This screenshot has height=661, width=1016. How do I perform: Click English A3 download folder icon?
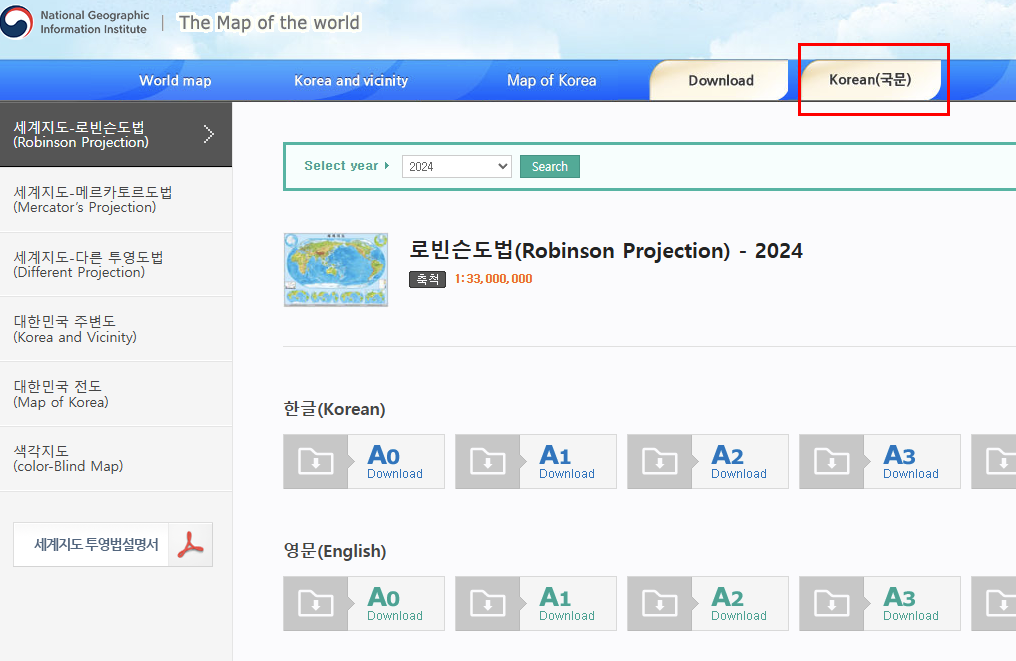[x=832, y=603]
